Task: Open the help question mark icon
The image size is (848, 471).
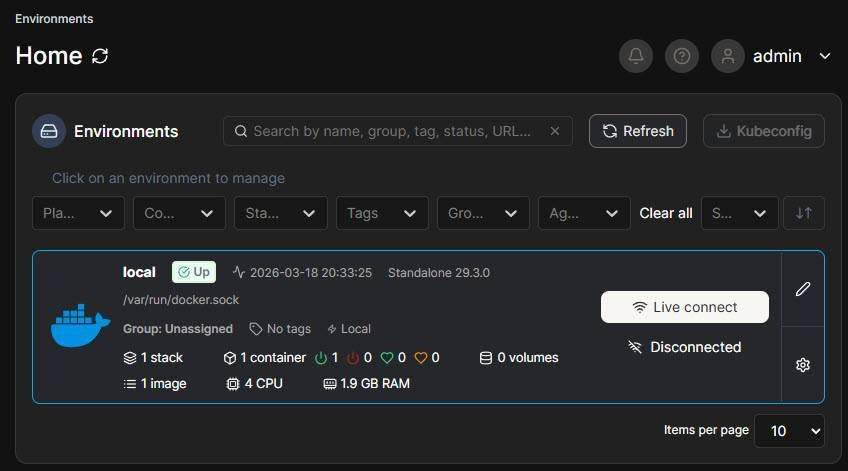Action: click(681, 56)
